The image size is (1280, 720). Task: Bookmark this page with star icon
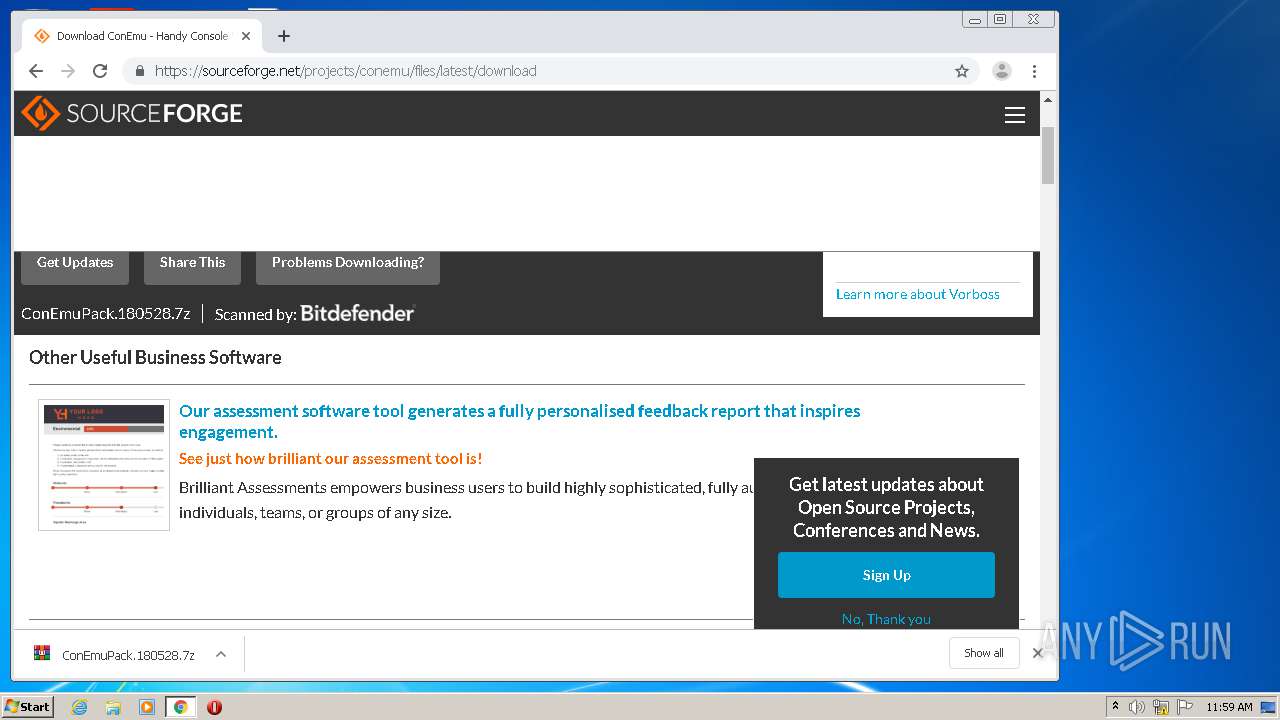pos(962,71)
